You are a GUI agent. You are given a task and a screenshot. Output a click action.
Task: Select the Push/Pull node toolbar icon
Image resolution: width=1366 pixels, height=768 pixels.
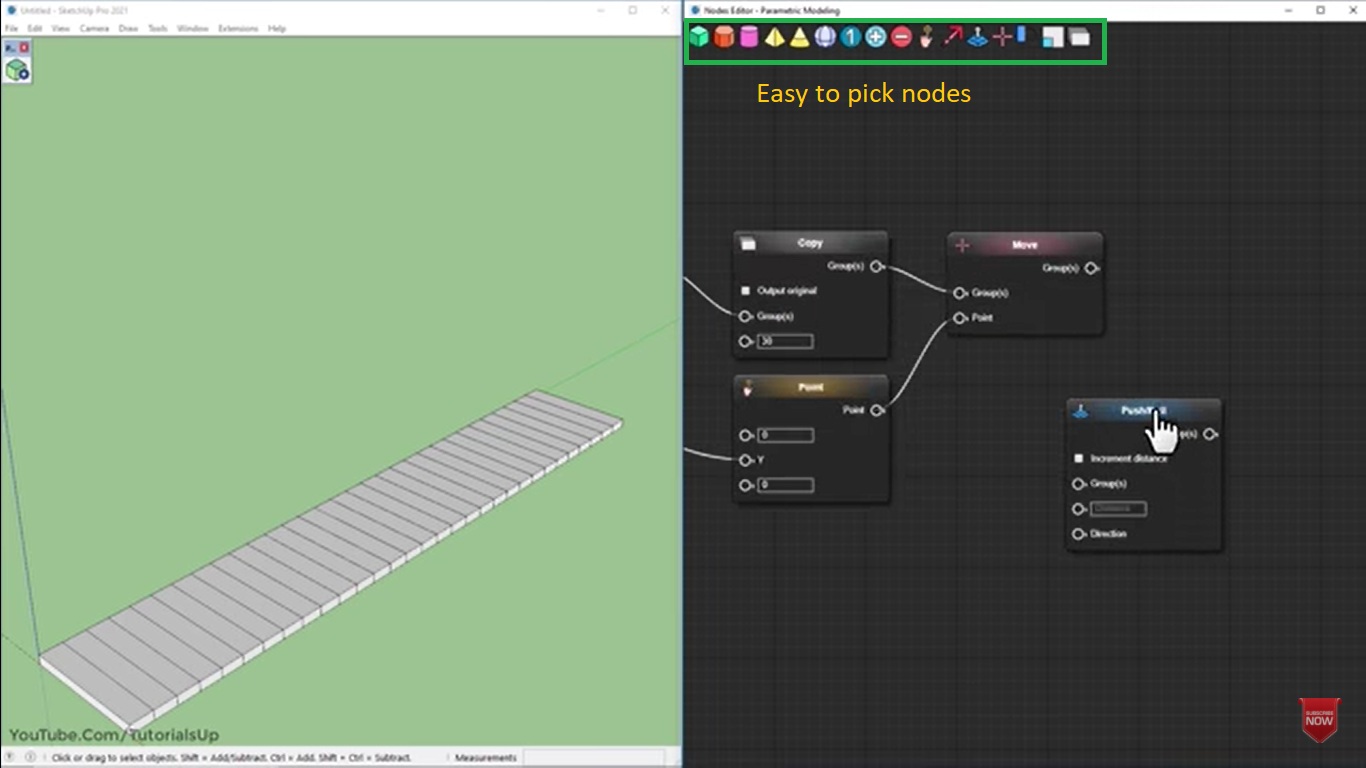coord(977,38)
